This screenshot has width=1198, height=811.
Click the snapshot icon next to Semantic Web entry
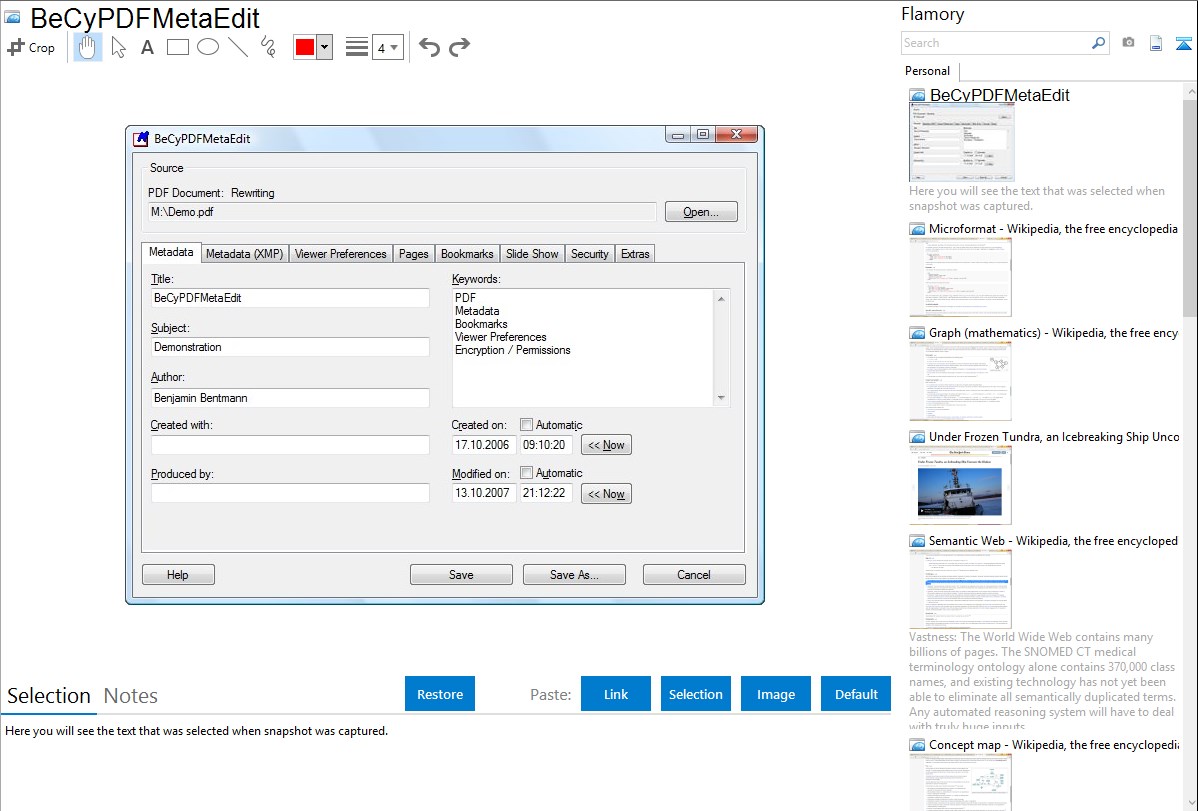tap(917, 541)
